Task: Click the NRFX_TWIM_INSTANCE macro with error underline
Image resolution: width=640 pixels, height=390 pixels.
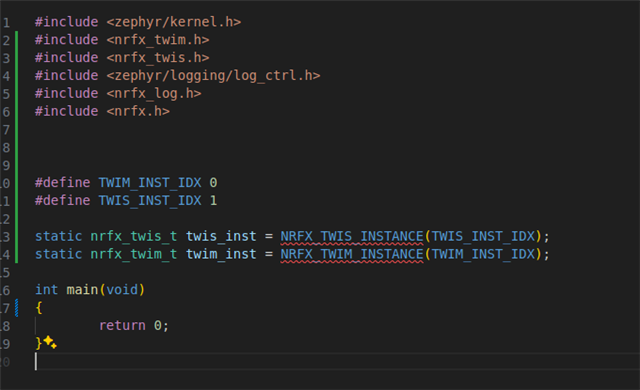Action: (x=352, y=255)
